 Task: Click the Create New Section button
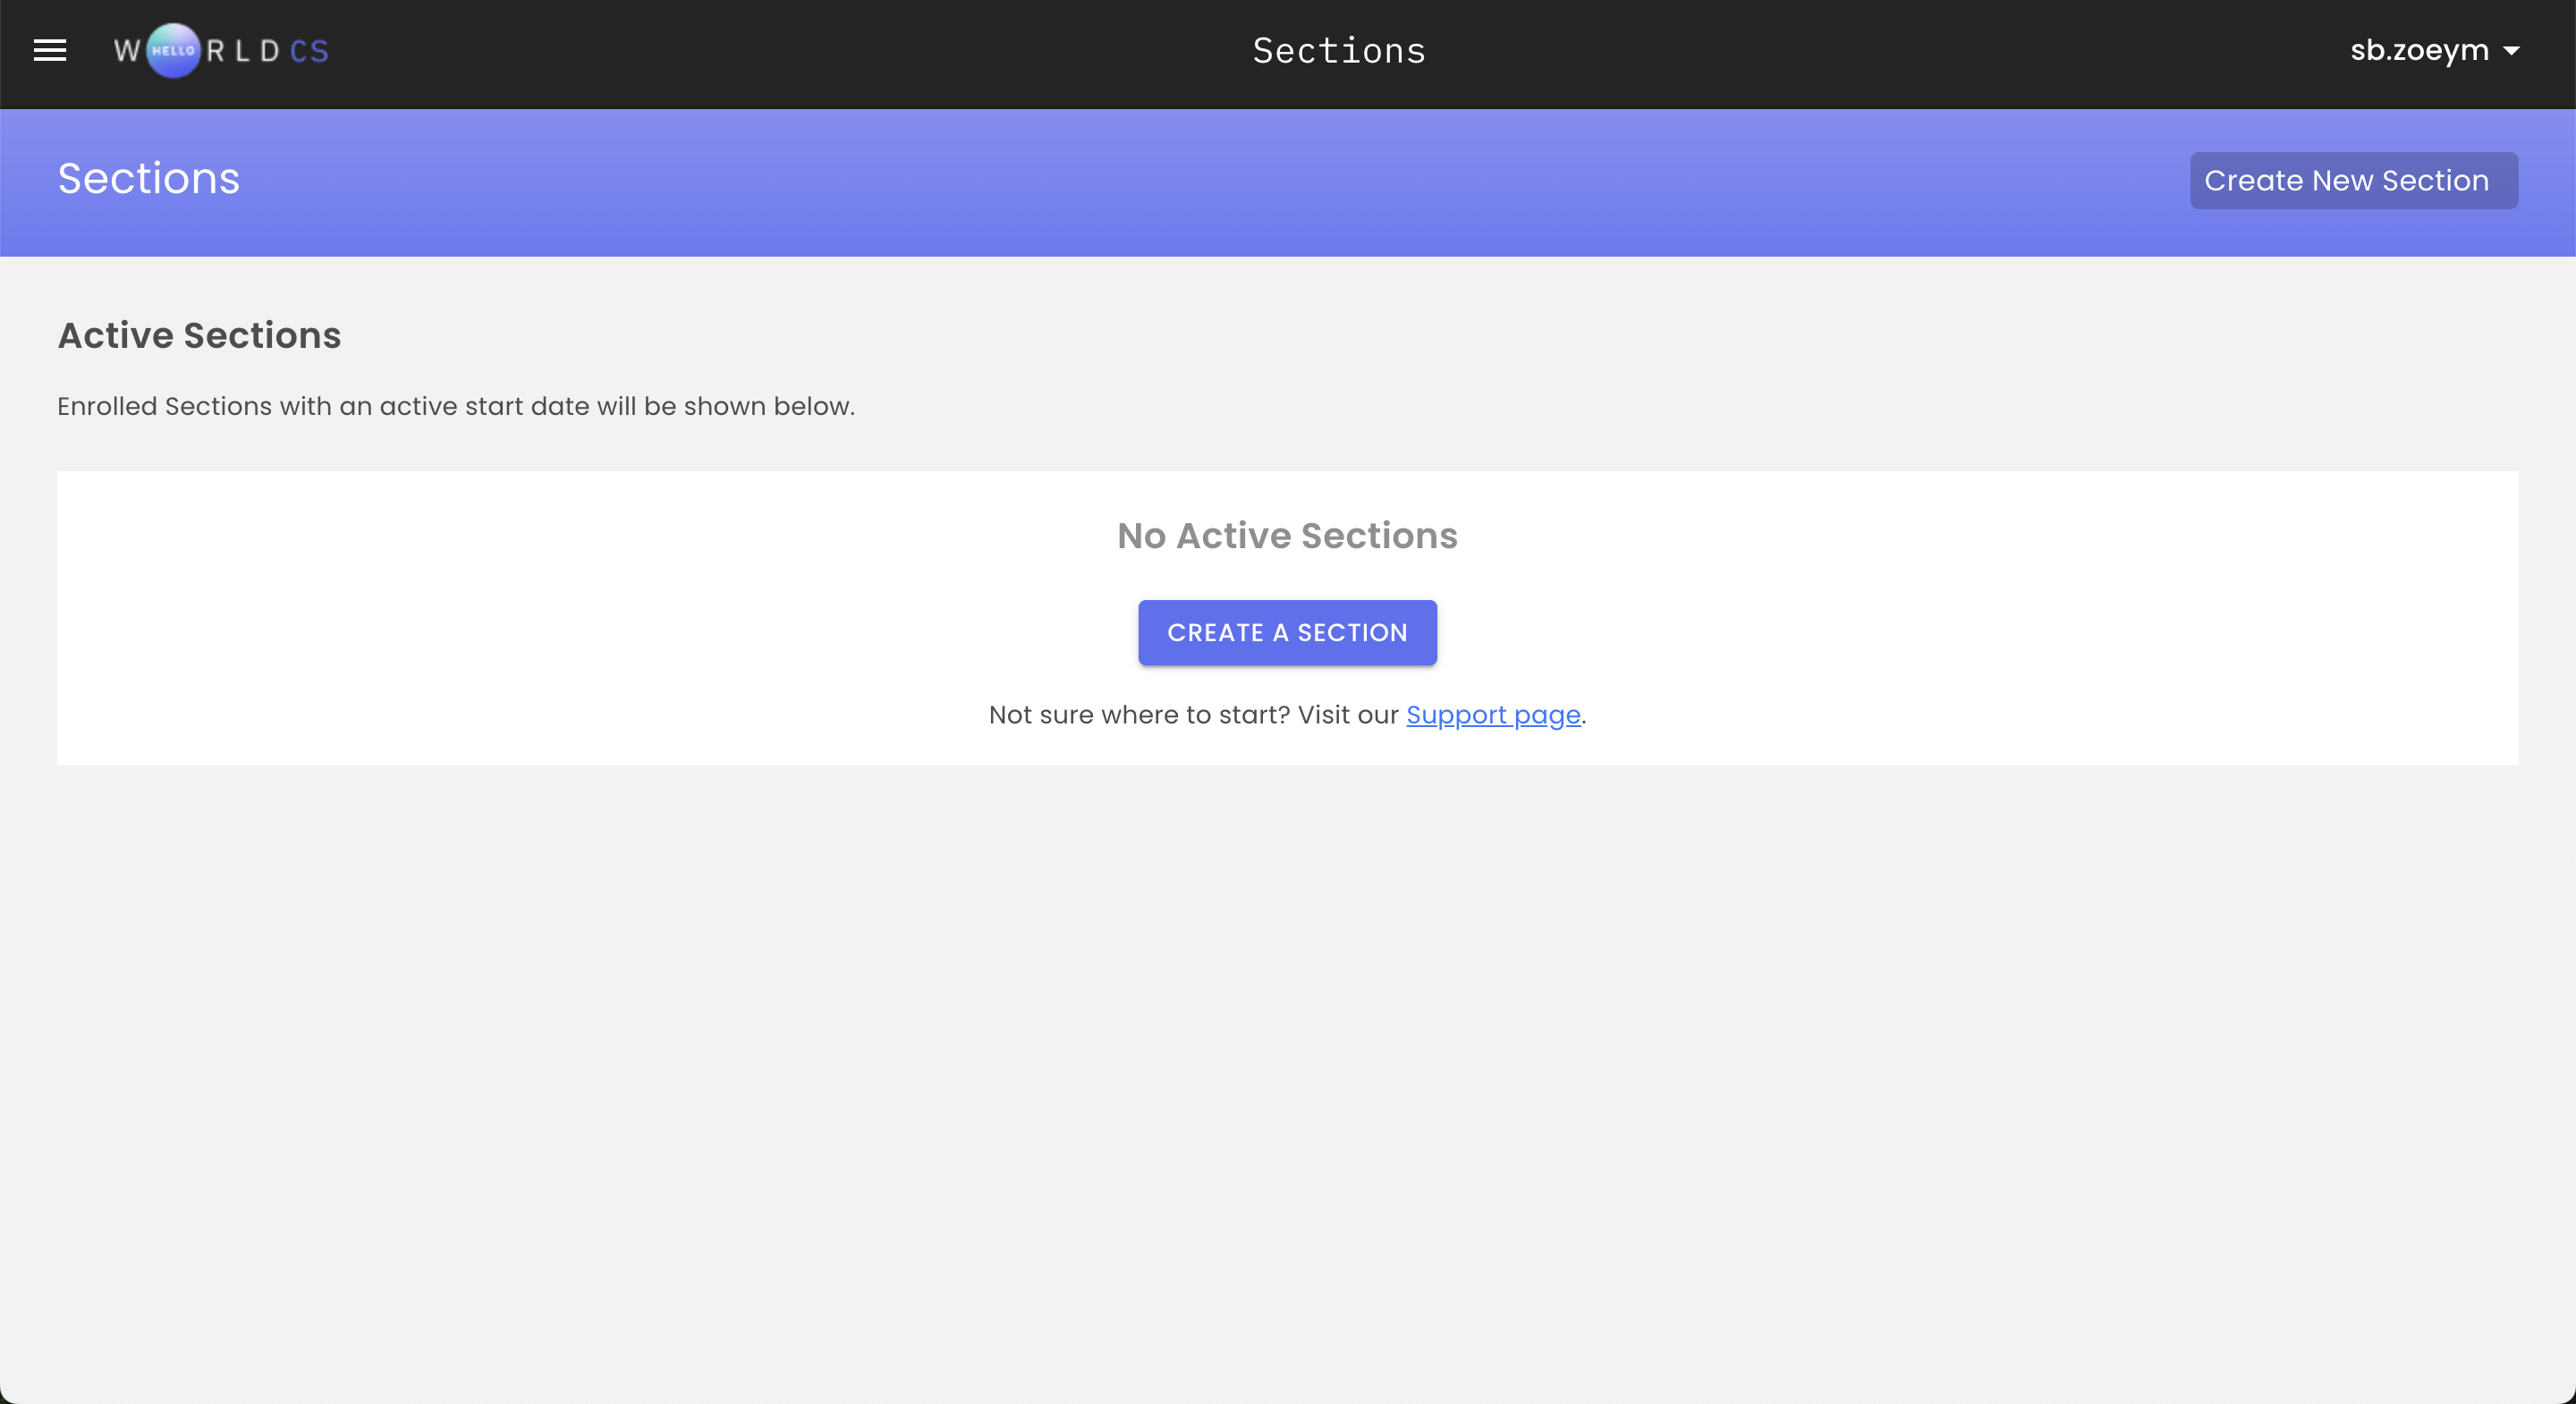[2353, 180]
